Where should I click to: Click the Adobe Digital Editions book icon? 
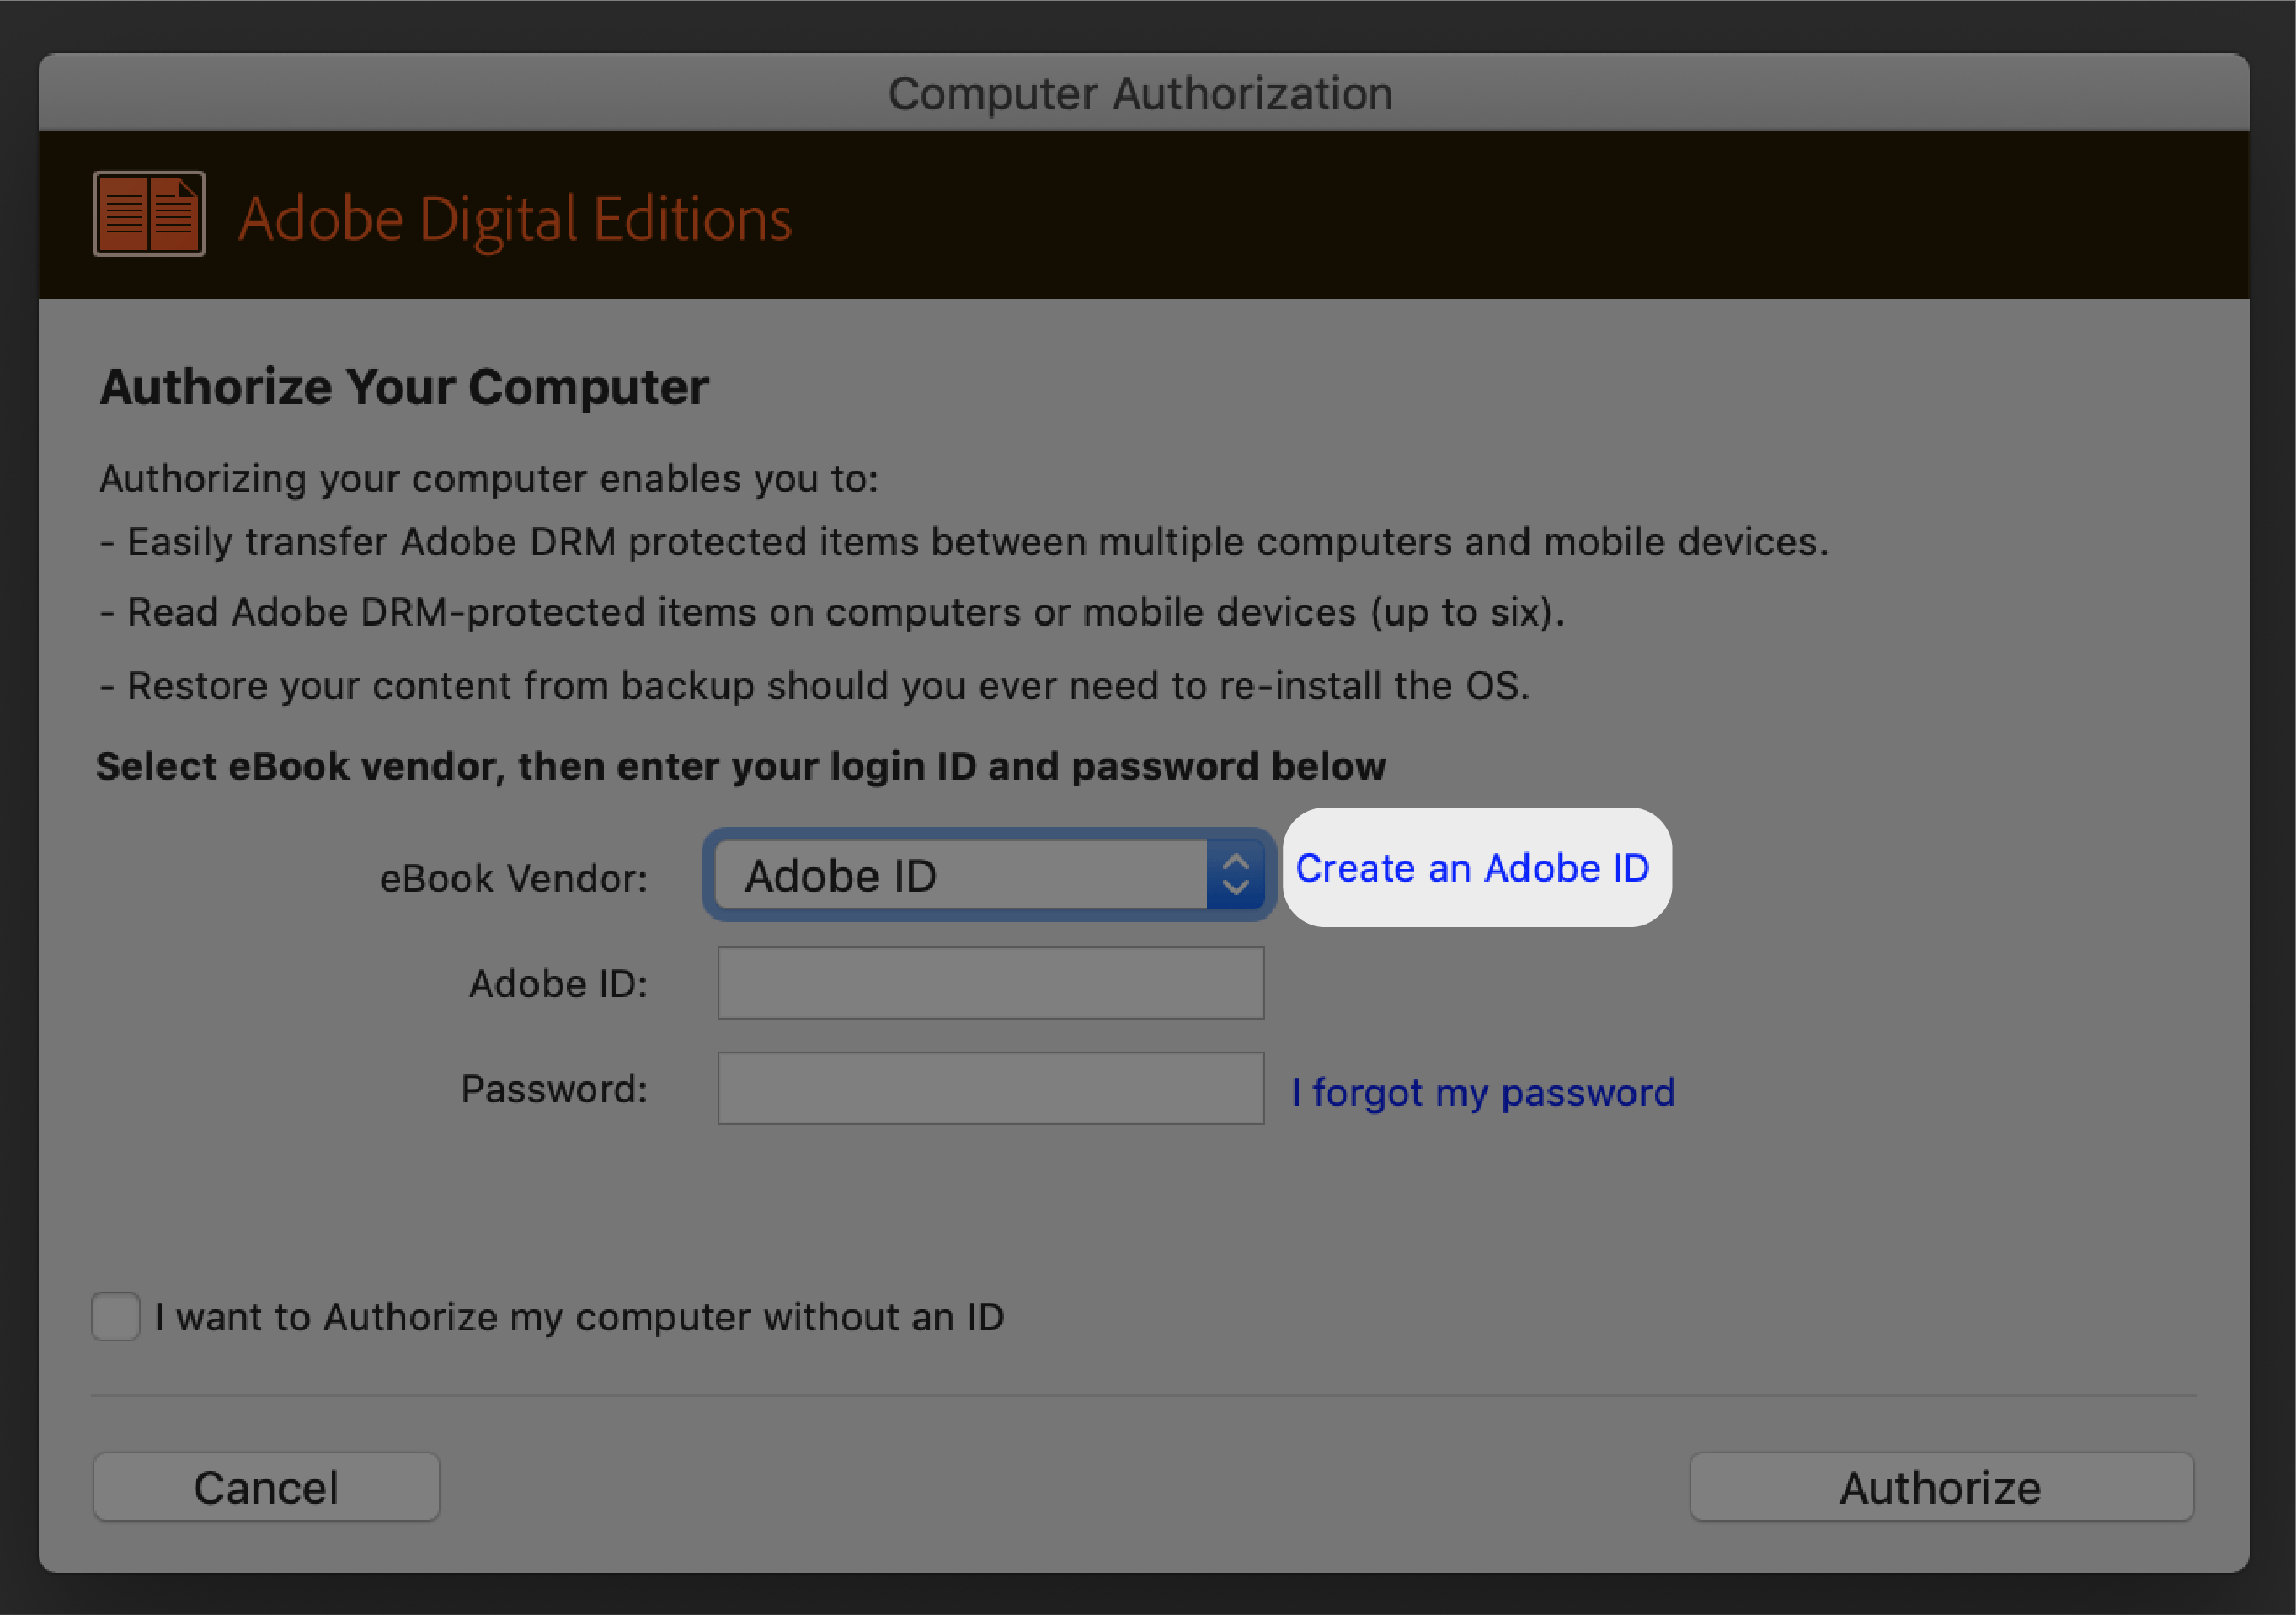click(149, 214)
